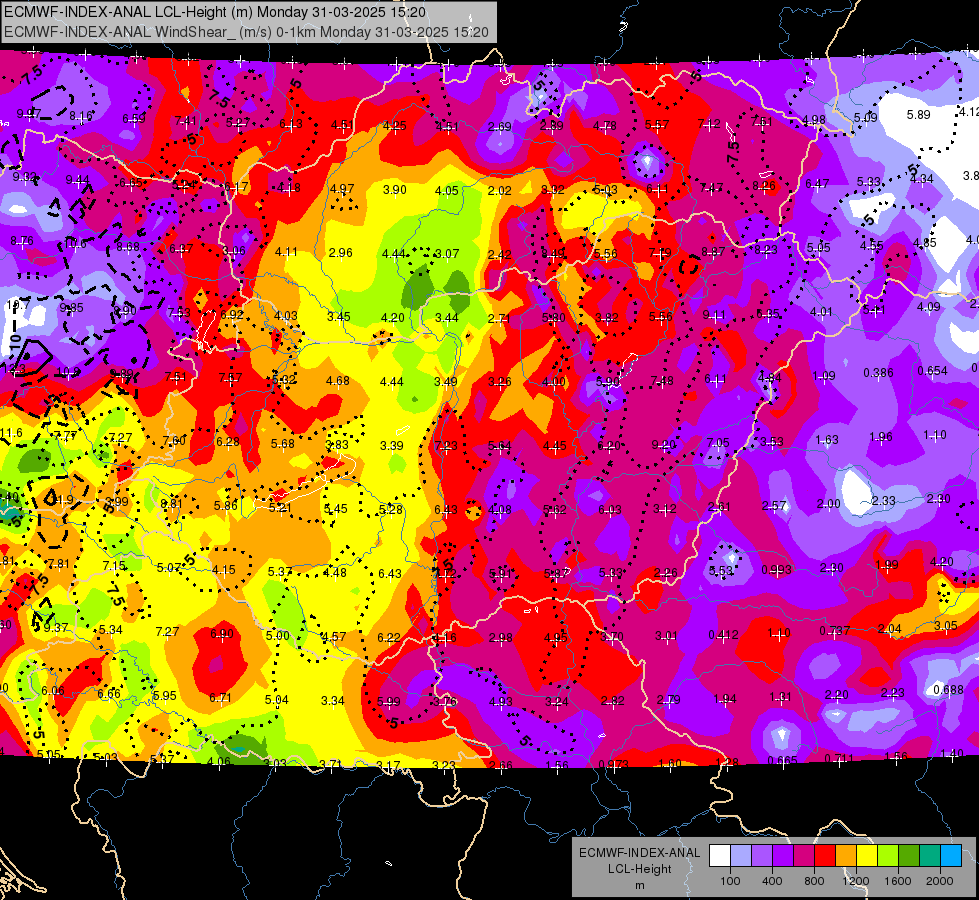Click the wind shear value 0.737
Image resolution: width=979 pixels, height=900 pixels.
click(835, 630)
